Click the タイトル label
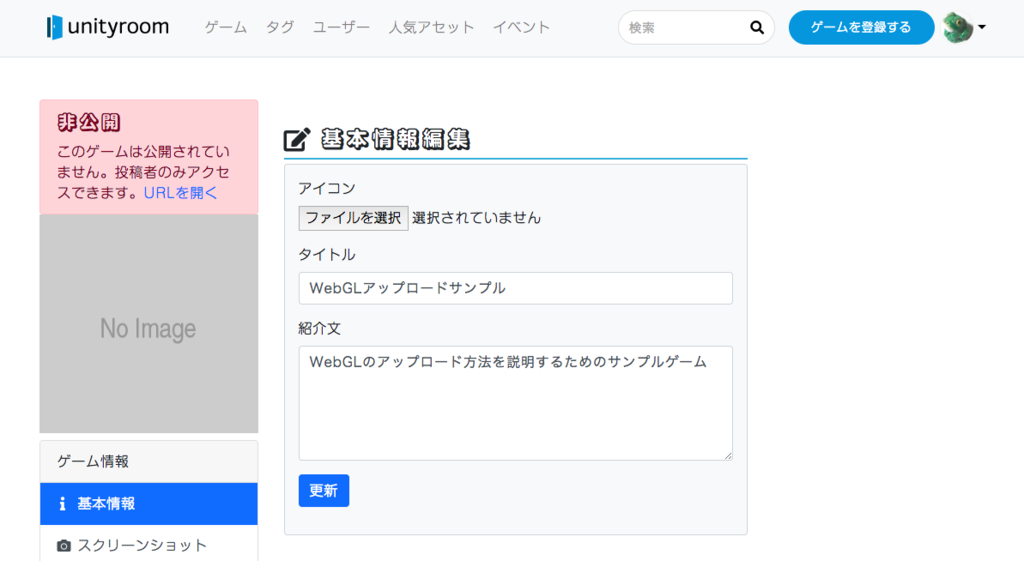The height and width of the screenshot is (561, 1024). [x=327, y=255]
